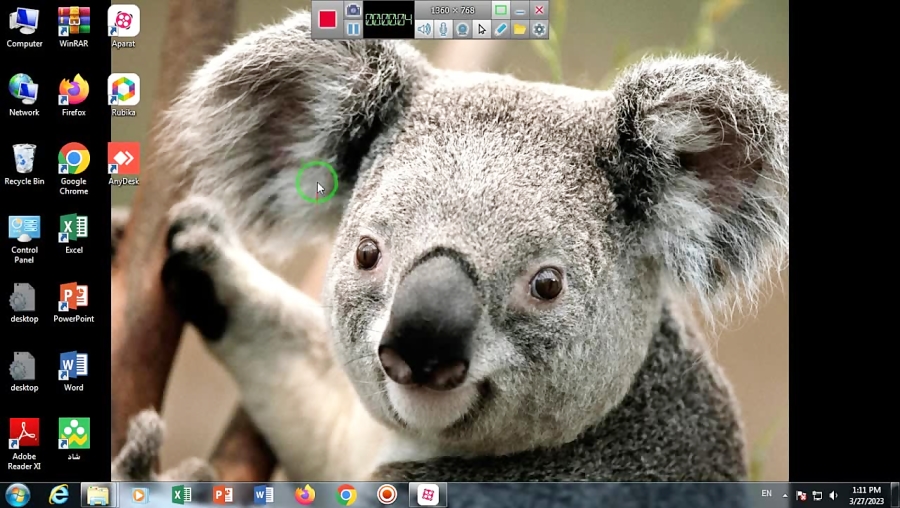Launch Word from the taskbar
This screenshot has height=508, width=900.
coord(263,495)
